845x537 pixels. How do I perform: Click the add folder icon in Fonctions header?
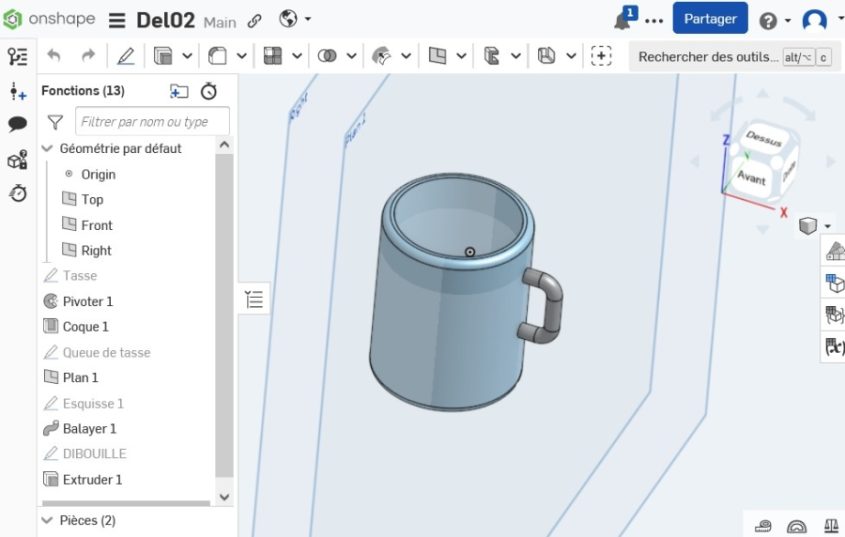tap(179, 91)
